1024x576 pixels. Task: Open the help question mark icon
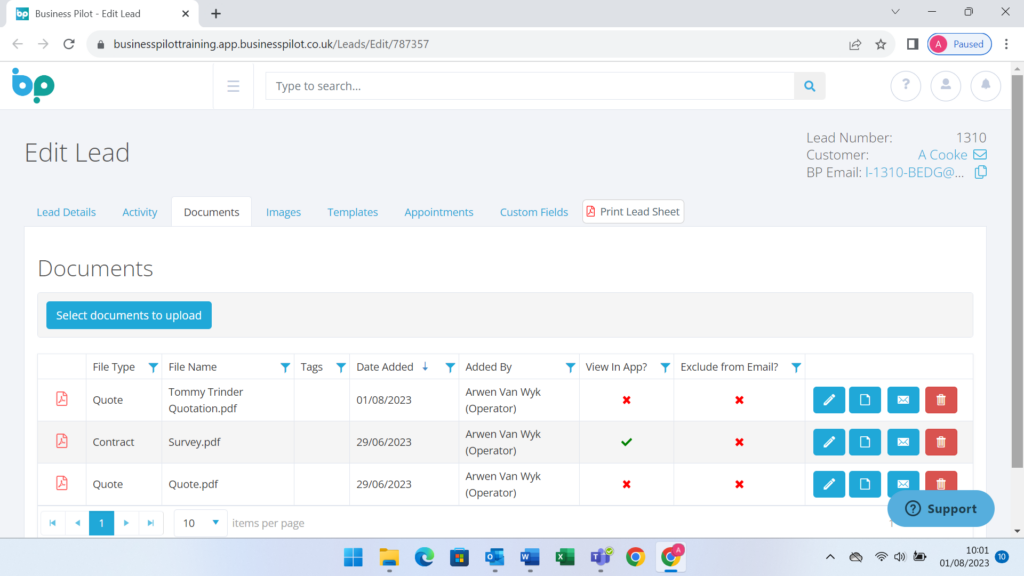[x=905, y=86]
